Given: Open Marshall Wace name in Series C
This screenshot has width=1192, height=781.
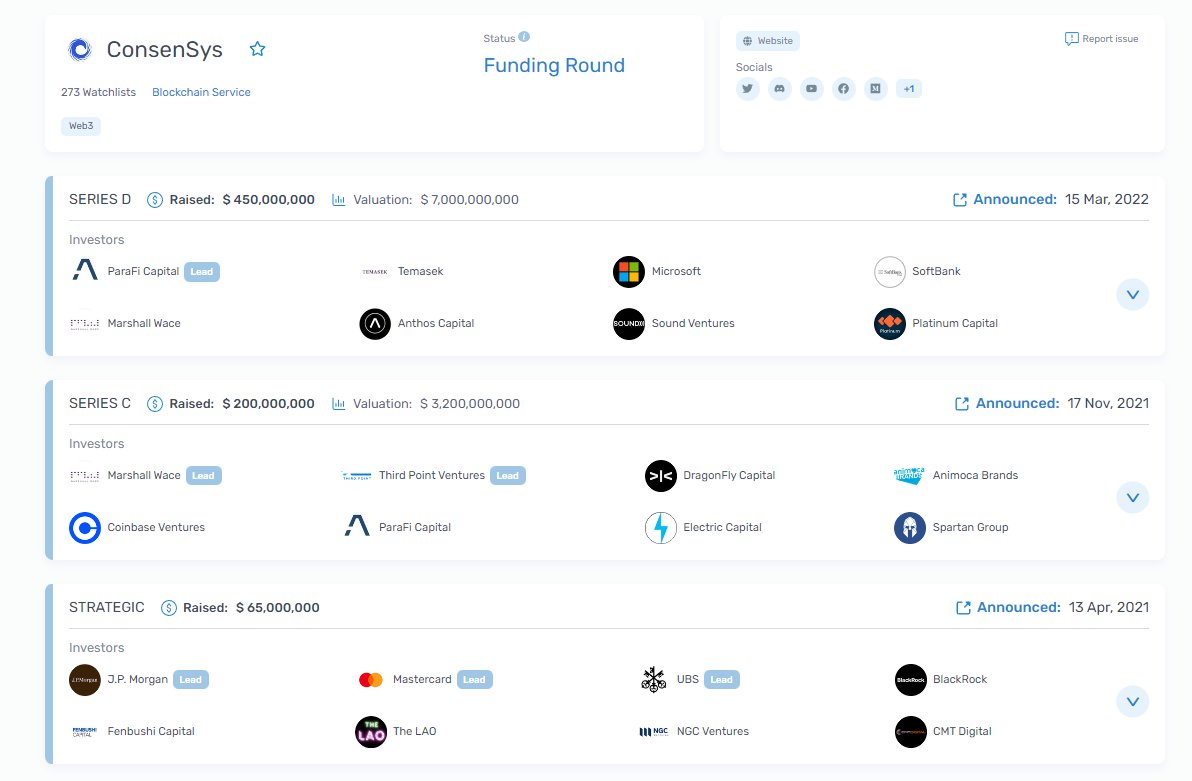Looking at the screenshot, I should (144, 475).
